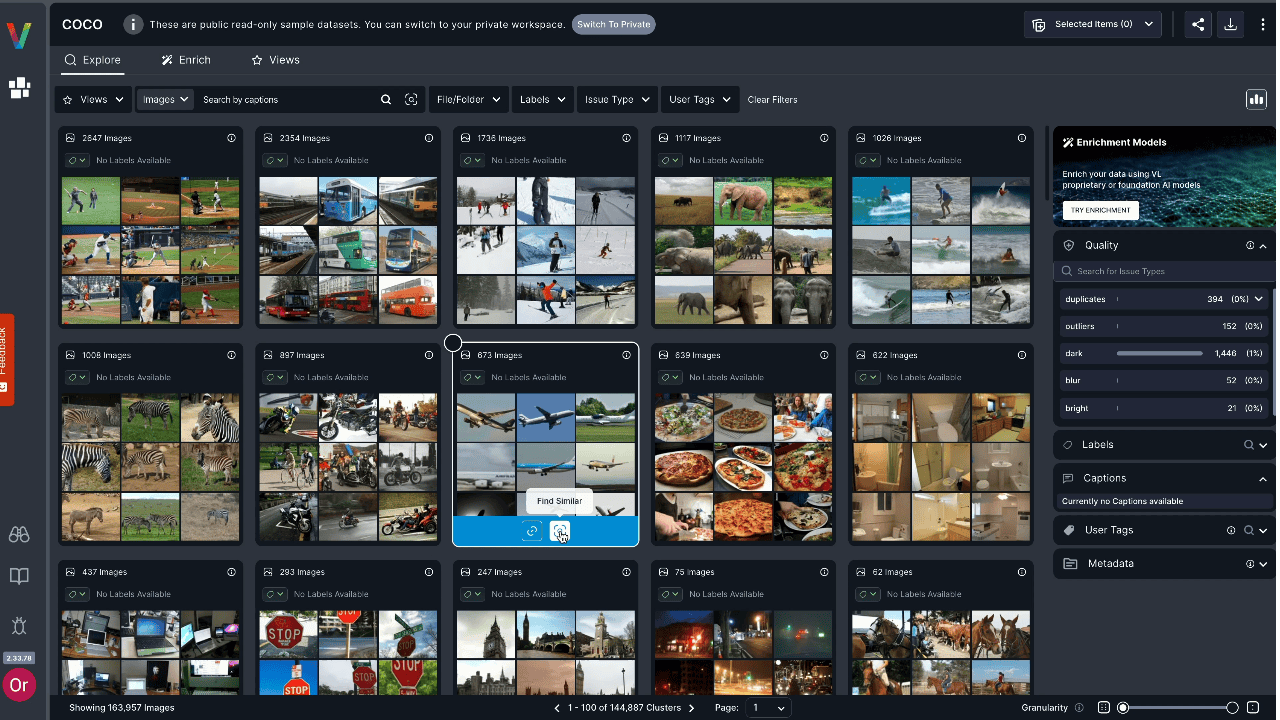Click the Find Similar icon on airplane cluster

560,532
